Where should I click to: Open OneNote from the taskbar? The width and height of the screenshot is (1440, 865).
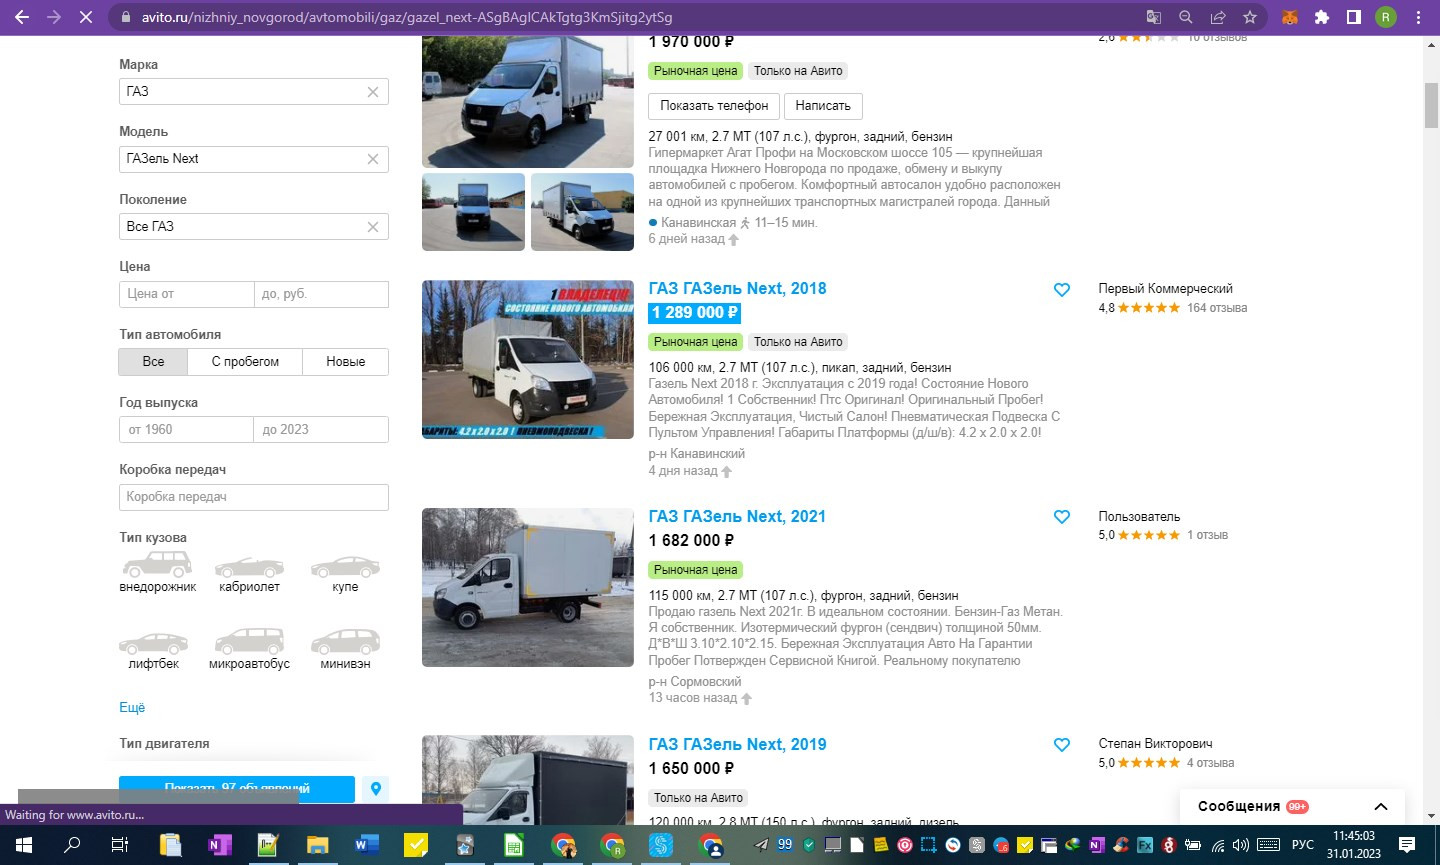point(219,845)
